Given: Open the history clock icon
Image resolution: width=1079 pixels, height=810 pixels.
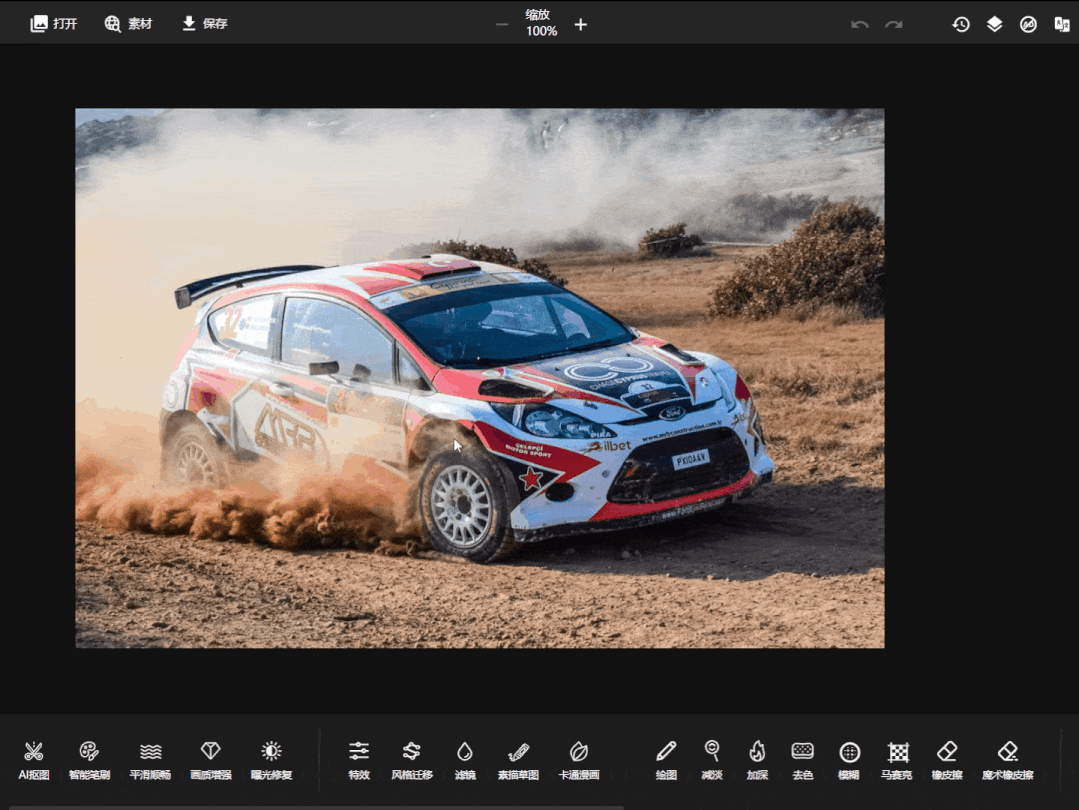Looking at the screenshot, I should pos(961,25).
